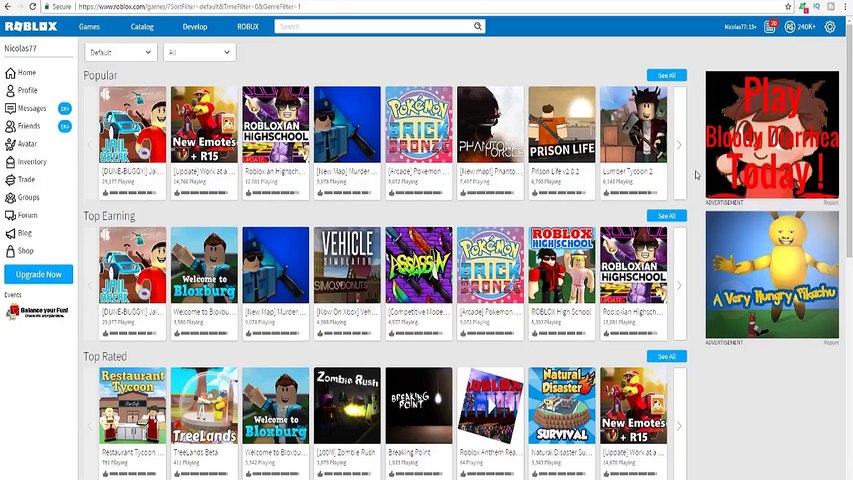Click See All for Top Earning
The height and width of the screenshot is (480, 853).
tap(666, 216)
